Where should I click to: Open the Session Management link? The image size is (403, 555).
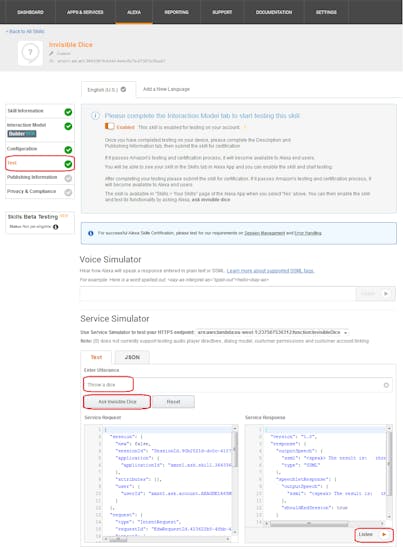264,233
